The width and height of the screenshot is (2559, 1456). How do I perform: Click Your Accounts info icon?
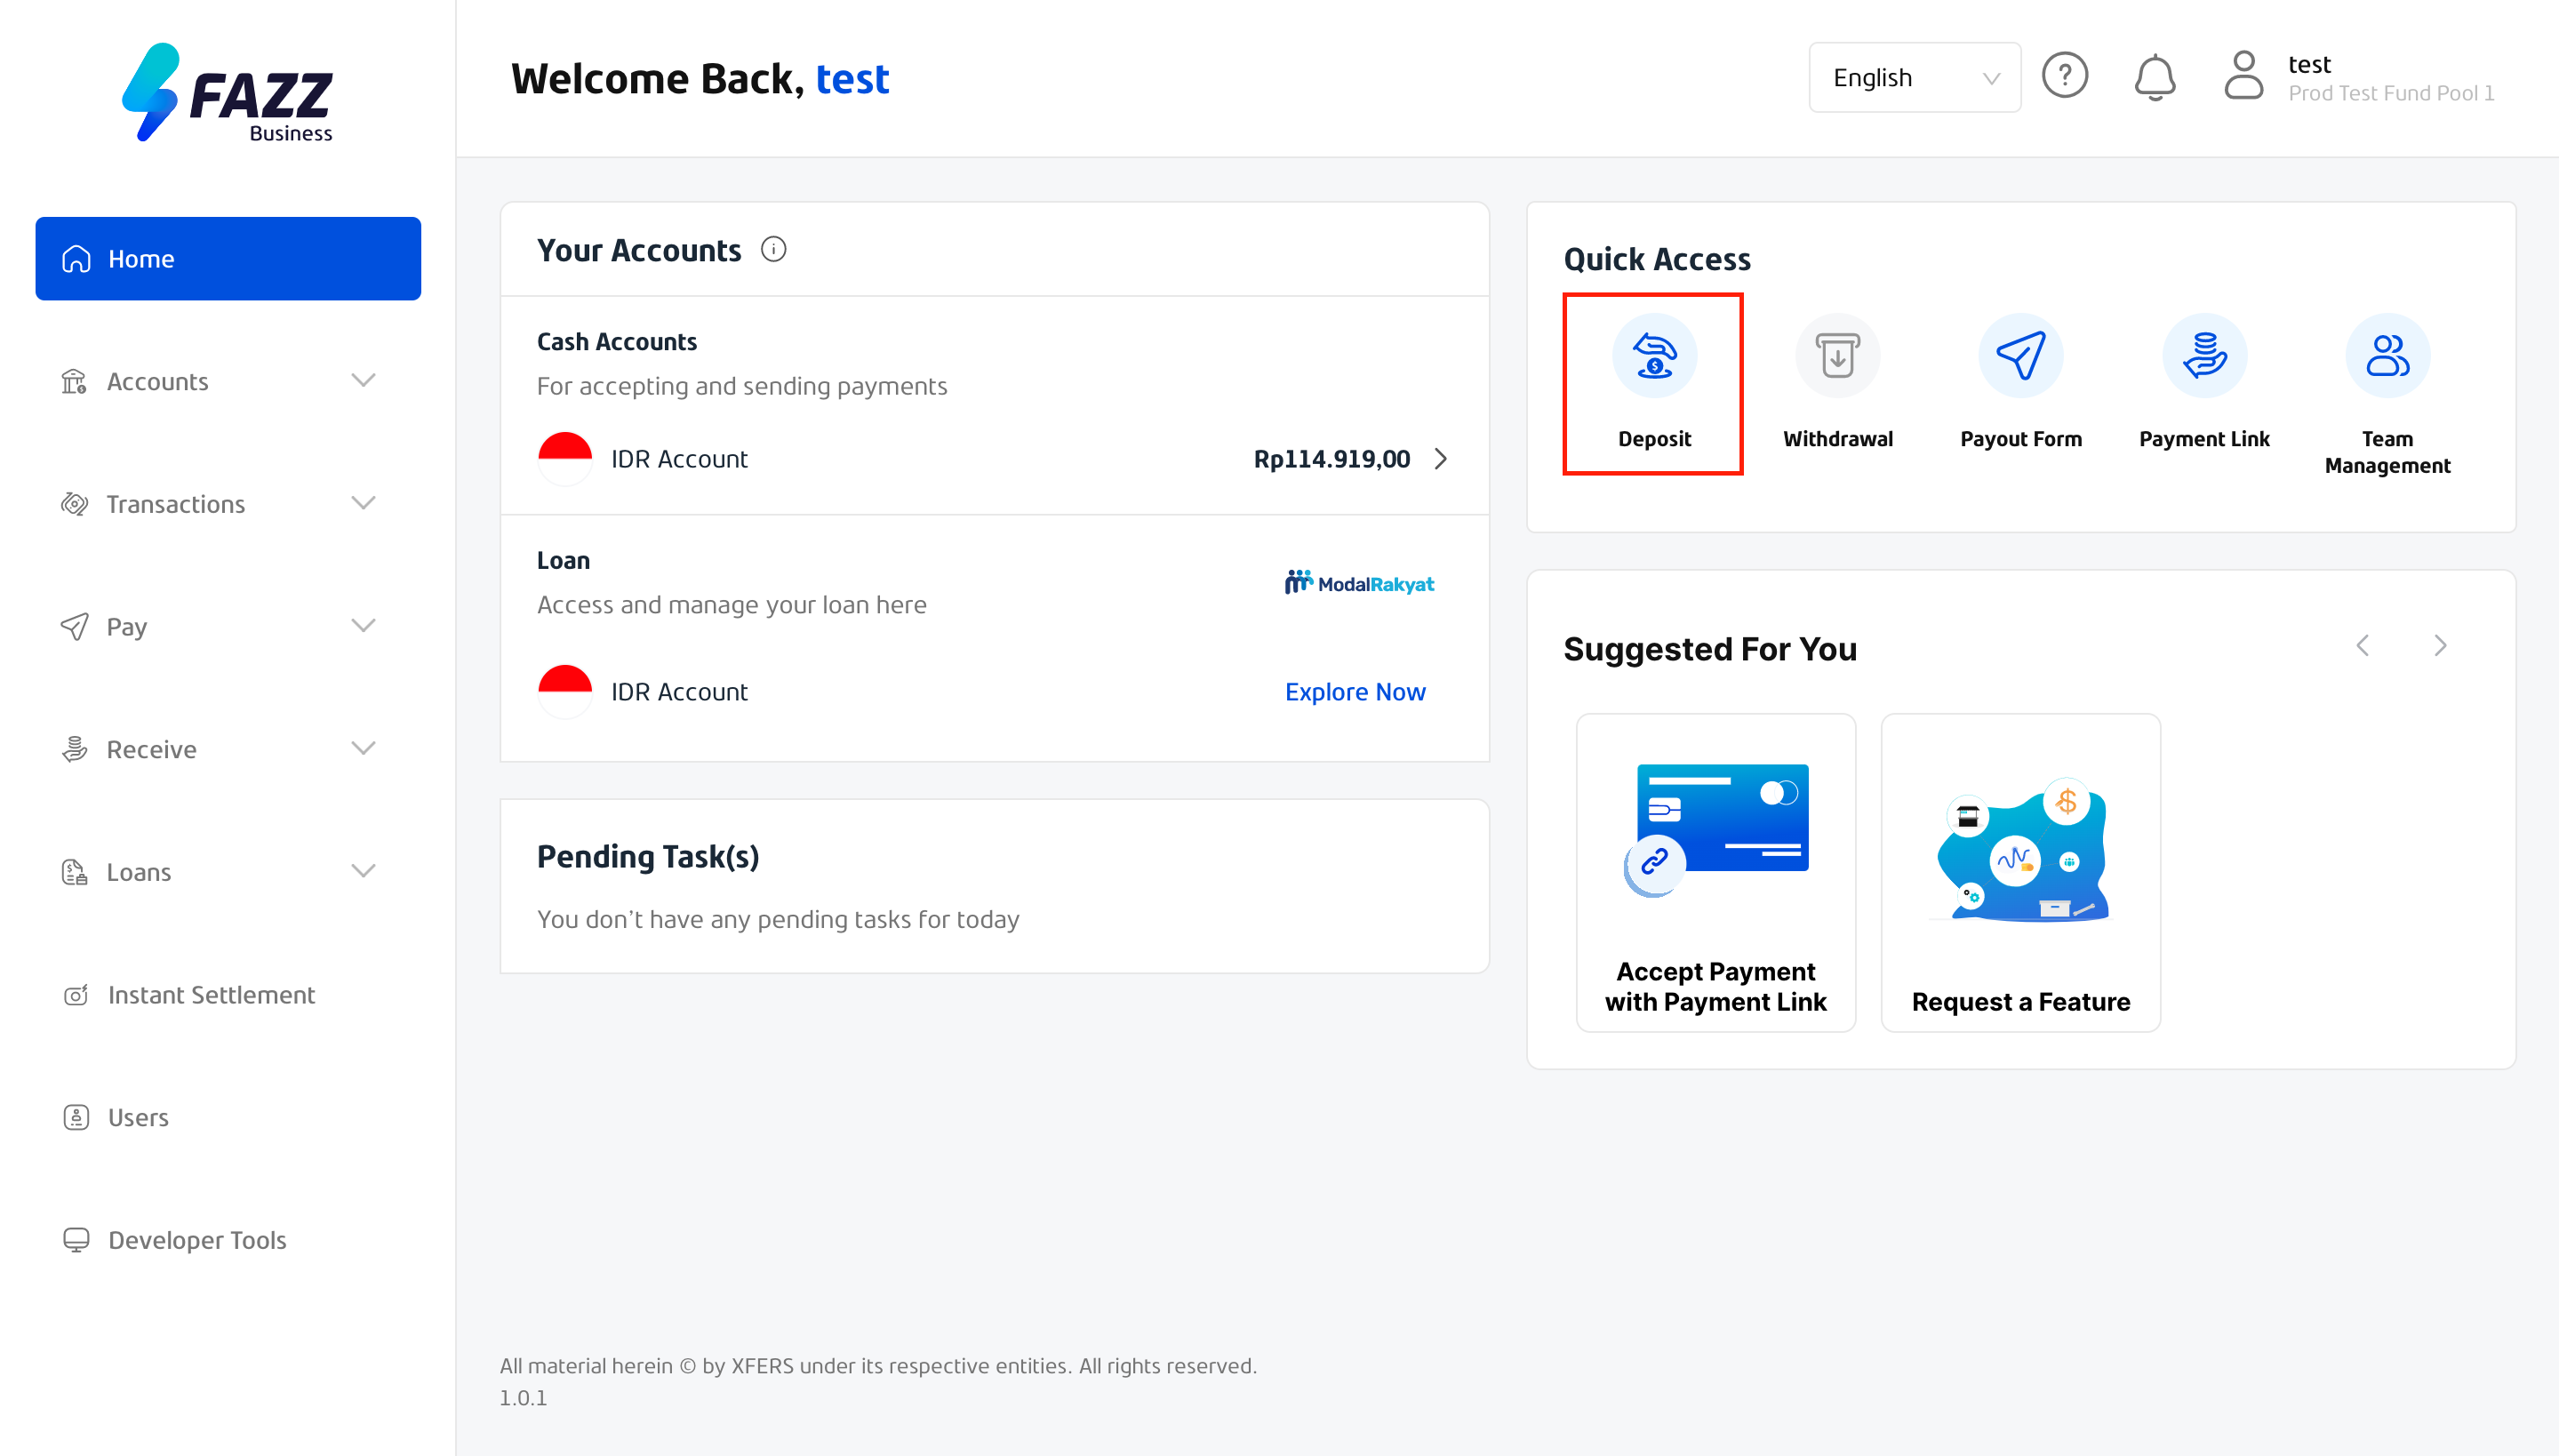(x=773, y=249)
